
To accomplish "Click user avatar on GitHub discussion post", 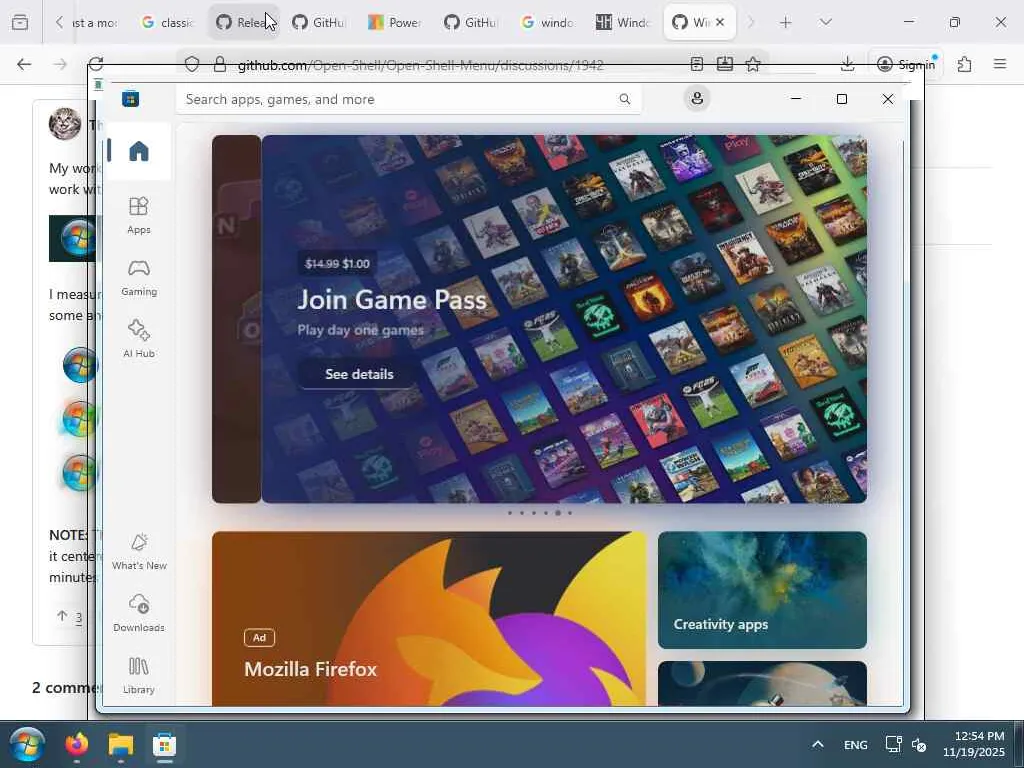I will 65,123.
